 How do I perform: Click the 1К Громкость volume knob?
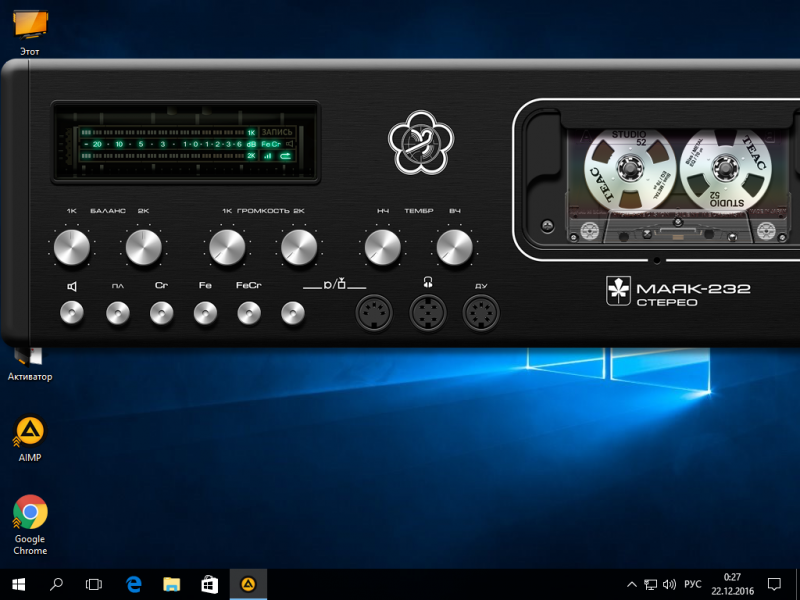[227, 247]
